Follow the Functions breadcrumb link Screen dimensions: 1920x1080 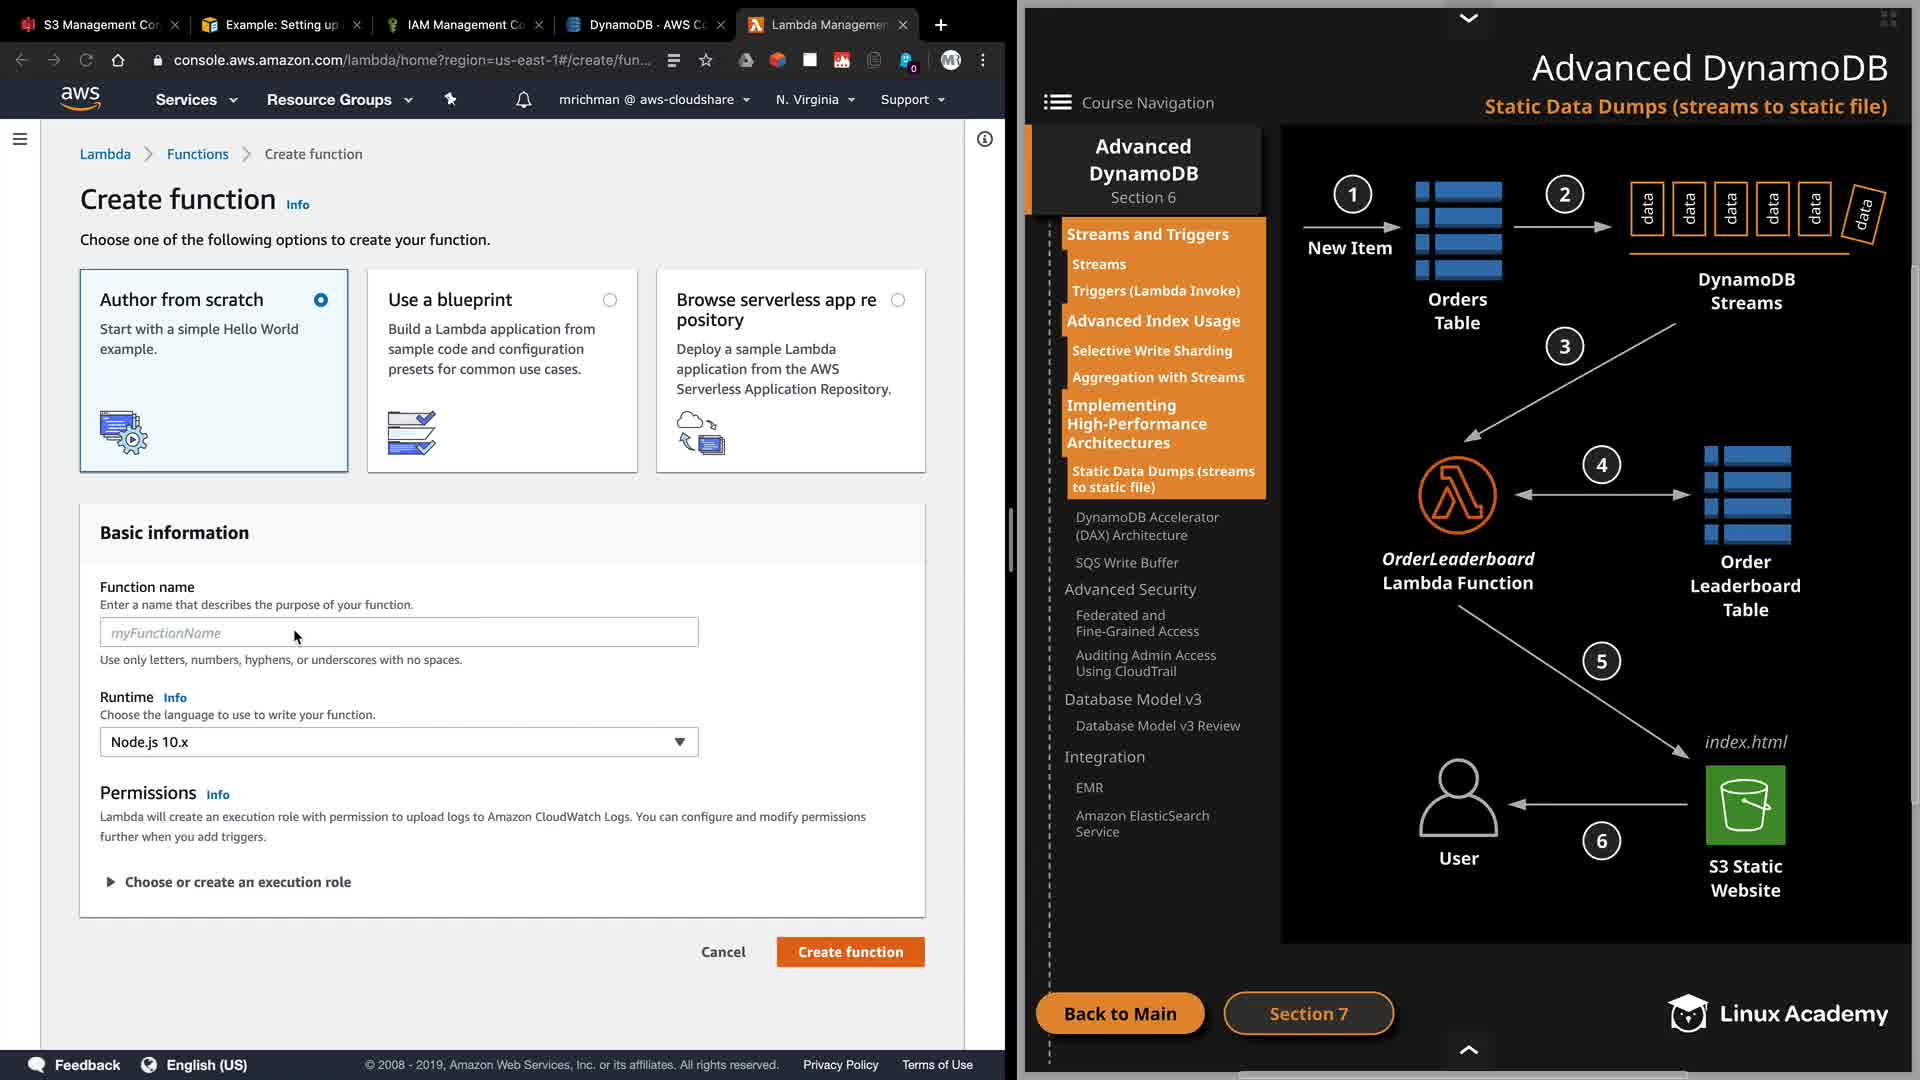click(x=197, y=154)
